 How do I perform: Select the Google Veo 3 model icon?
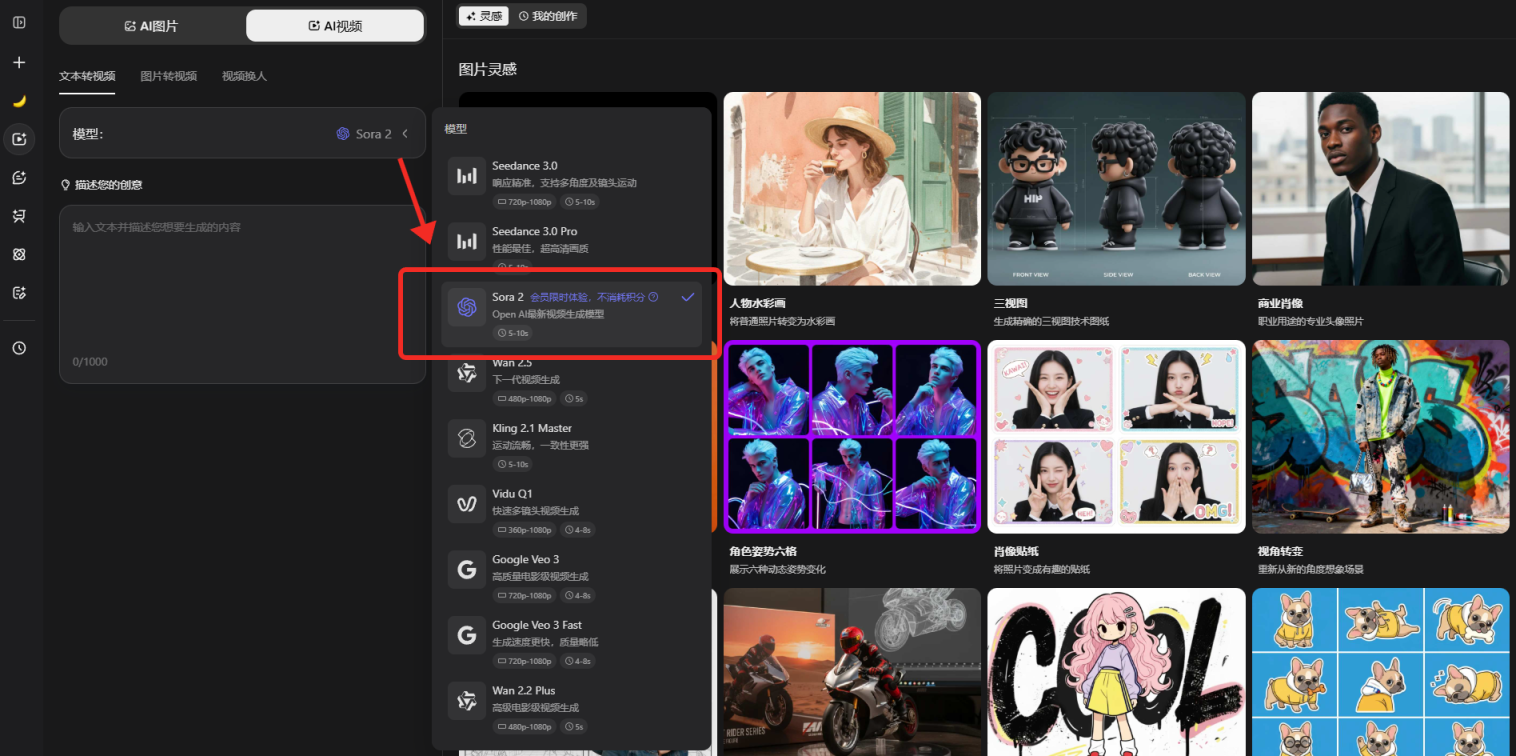466,570
